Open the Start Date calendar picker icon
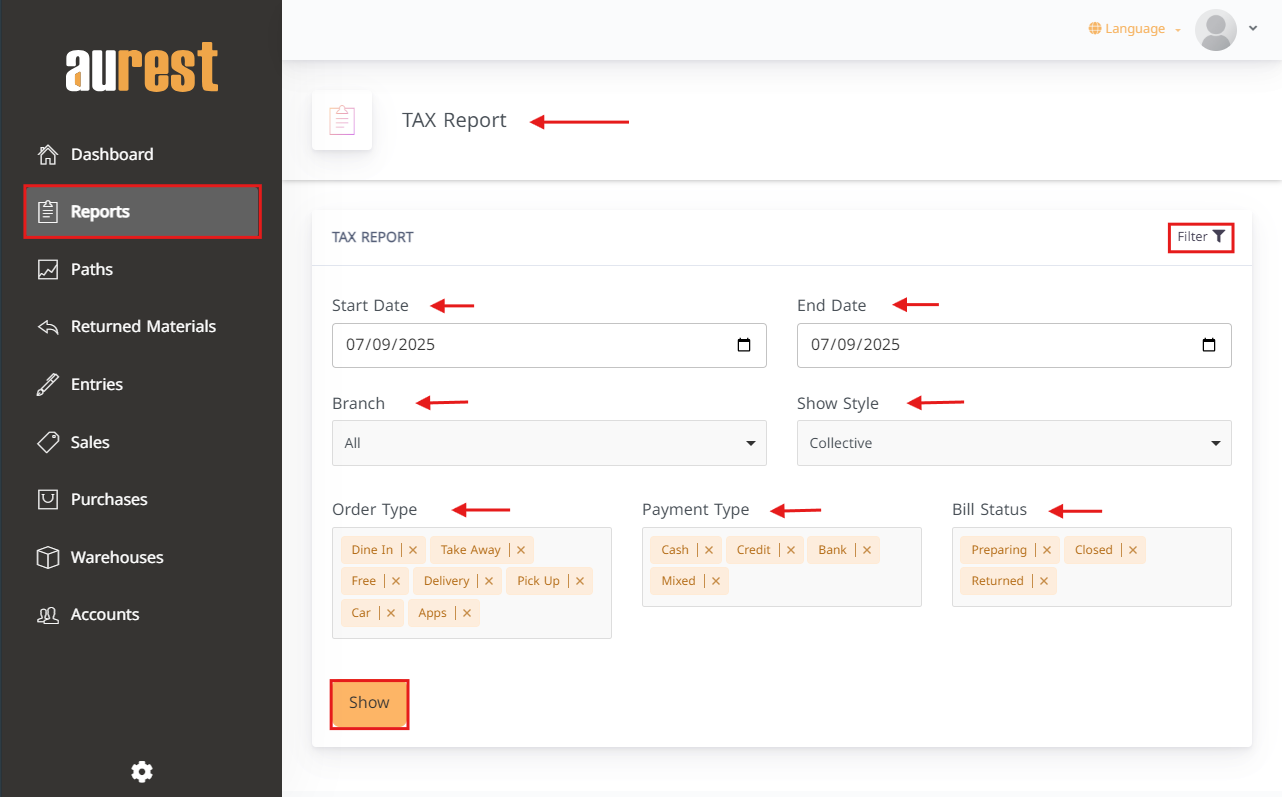 743,345
